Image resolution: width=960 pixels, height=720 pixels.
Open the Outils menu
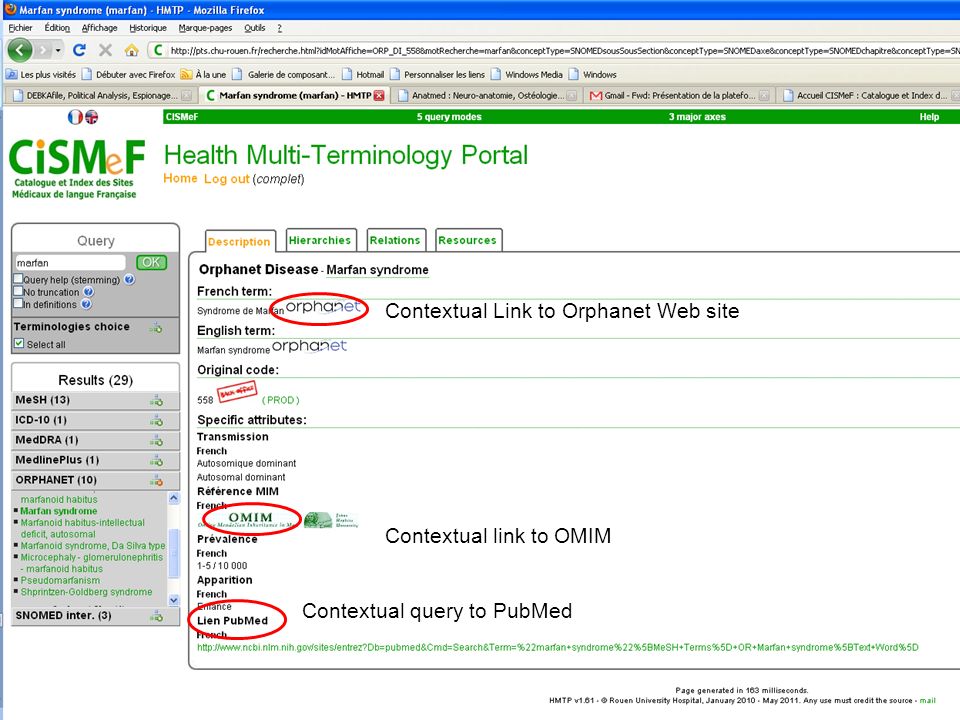(255, 28)
